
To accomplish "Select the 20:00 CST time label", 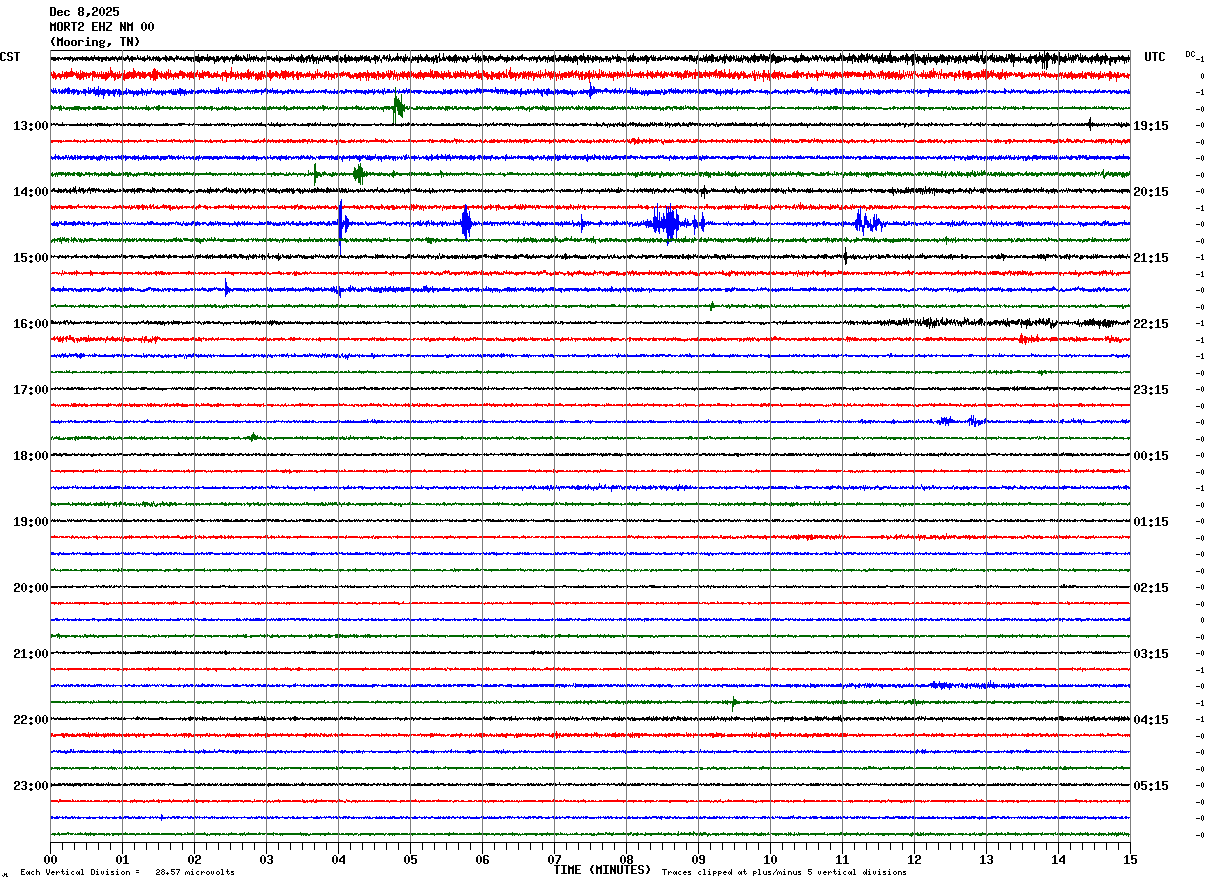I will 30,588.
